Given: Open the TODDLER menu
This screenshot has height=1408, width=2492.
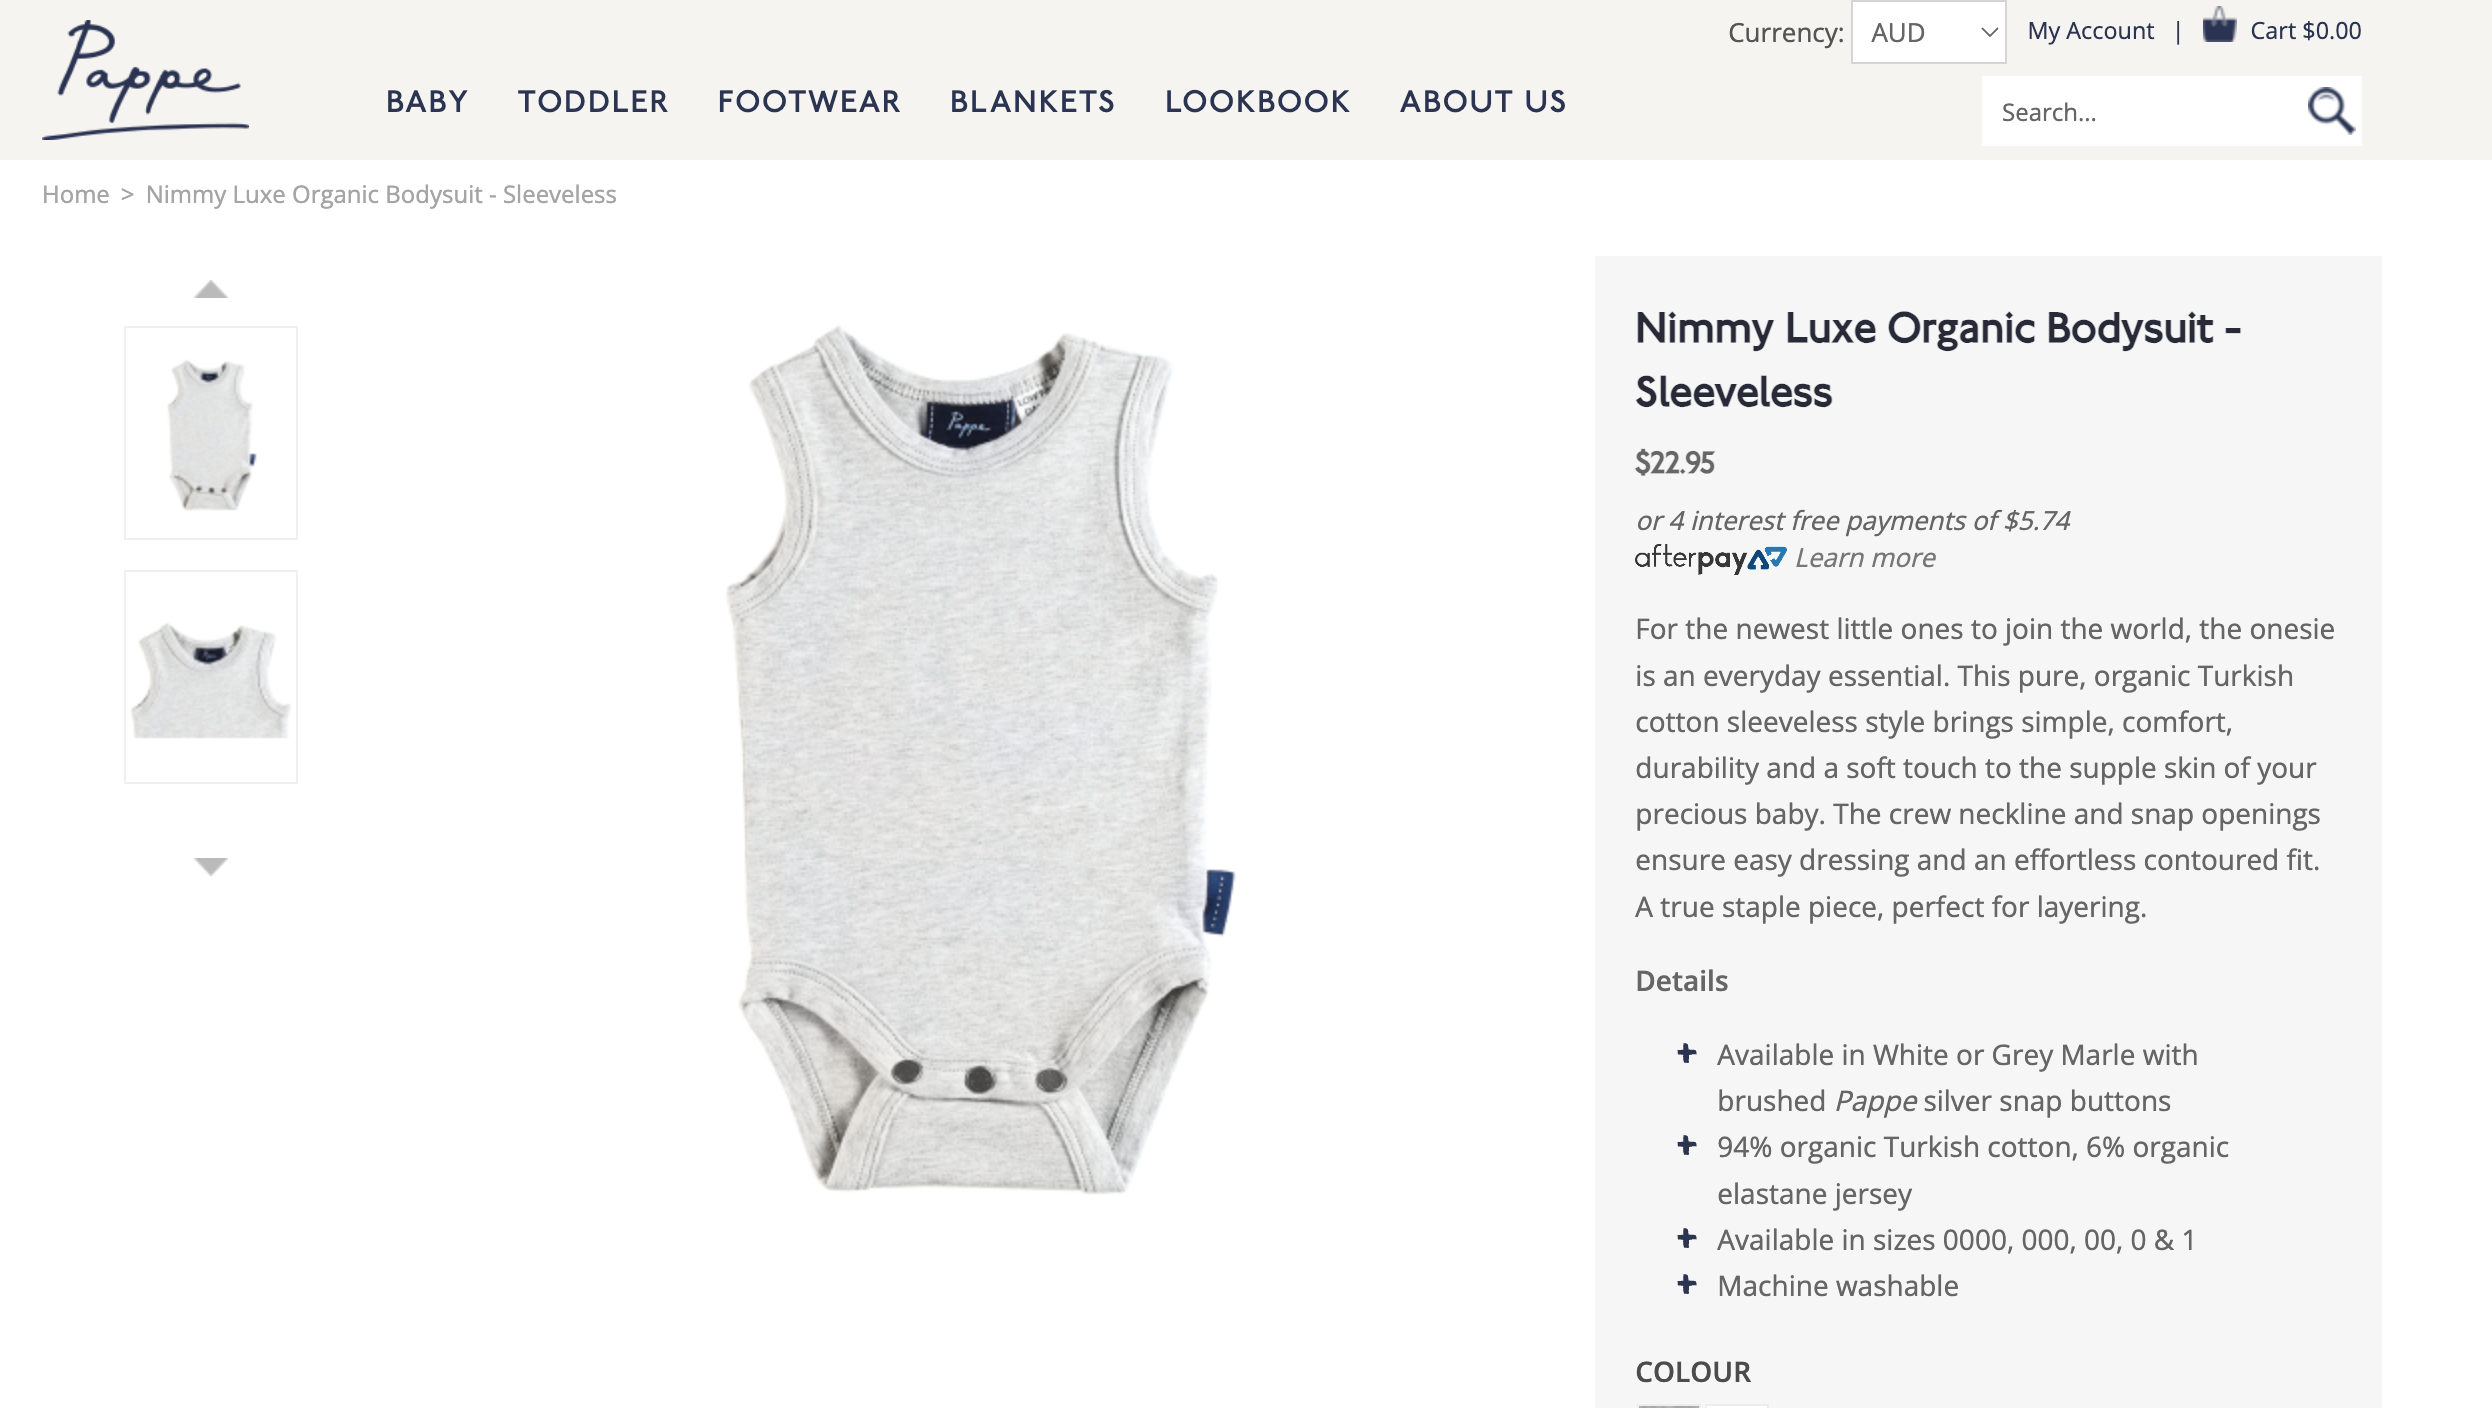Looking at the screenshot, I should click(x=593, y=102).
